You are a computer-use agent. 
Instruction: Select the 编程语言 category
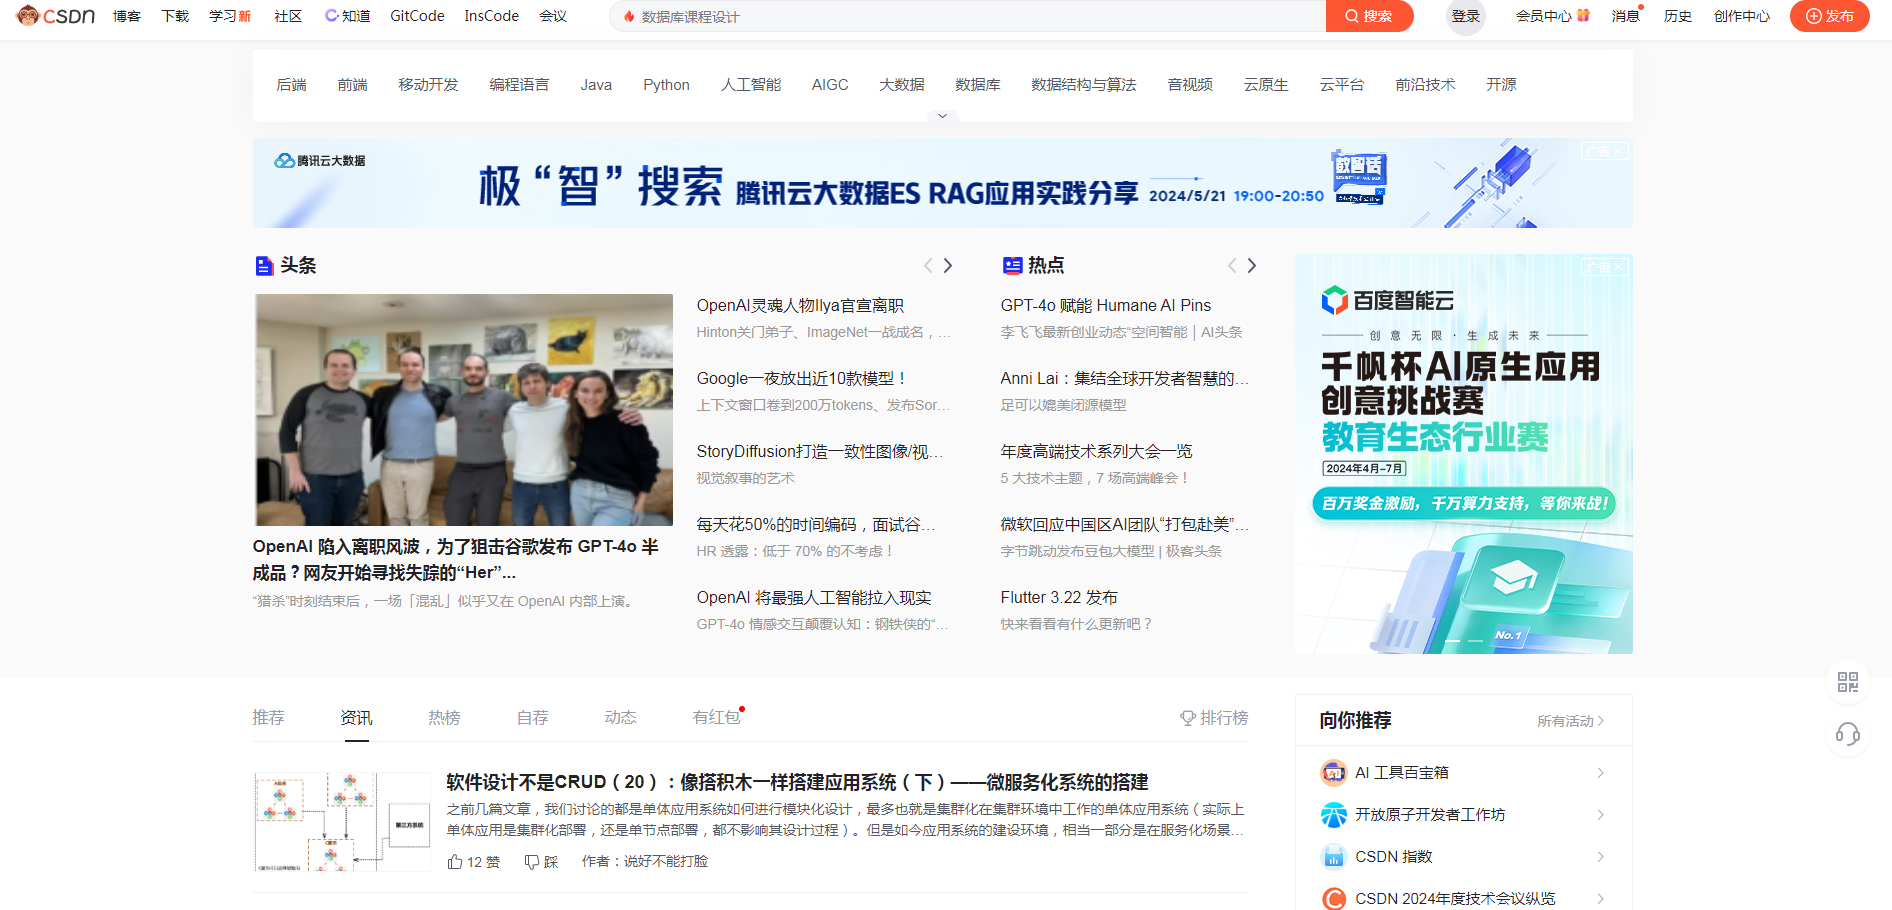click(519, 85)
